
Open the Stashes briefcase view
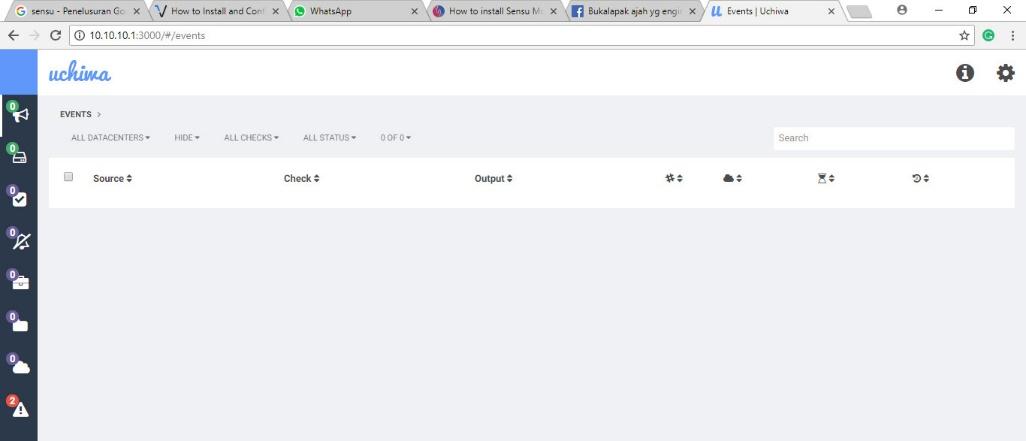click(21, 283)
